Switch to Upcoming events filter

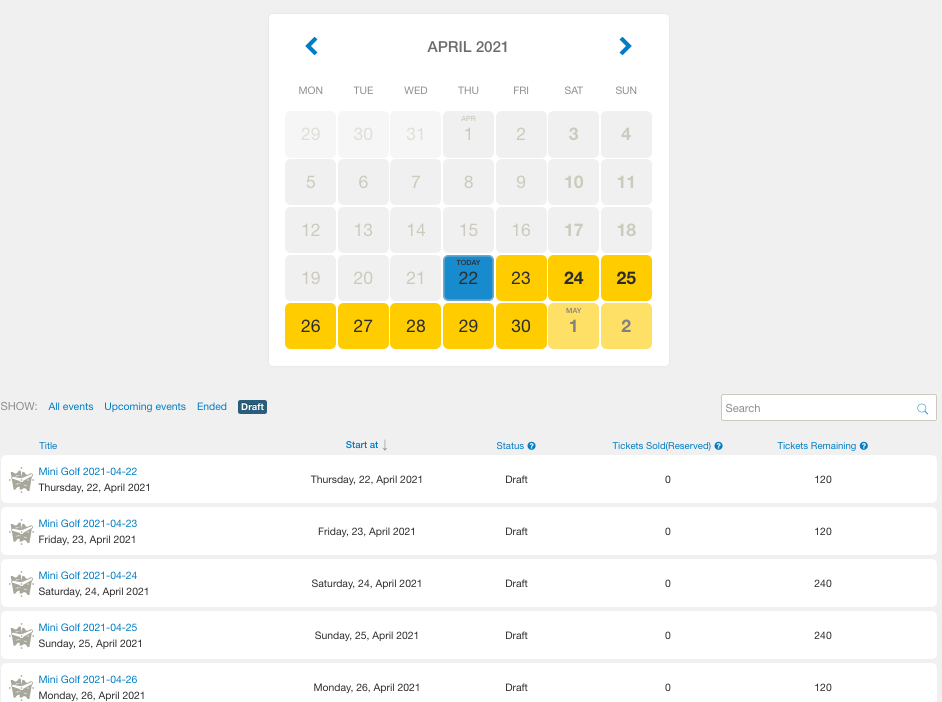[x=145, y=407]
